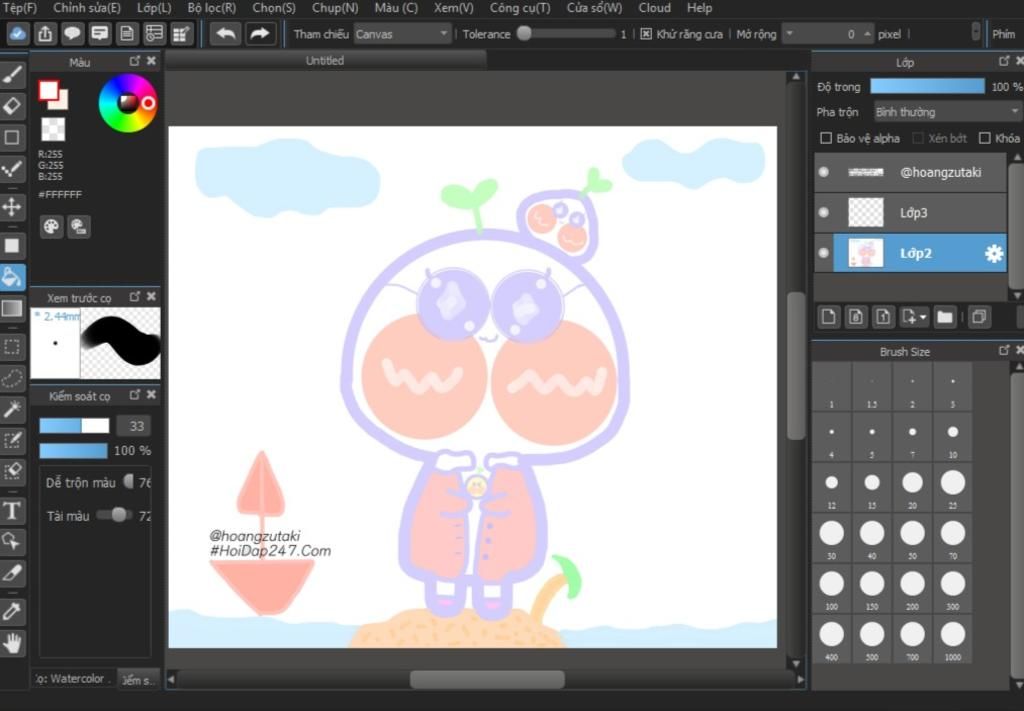The image size is (1024, 711).
Task: Pop out the Màu panel
Action: (x=135, y=61)
